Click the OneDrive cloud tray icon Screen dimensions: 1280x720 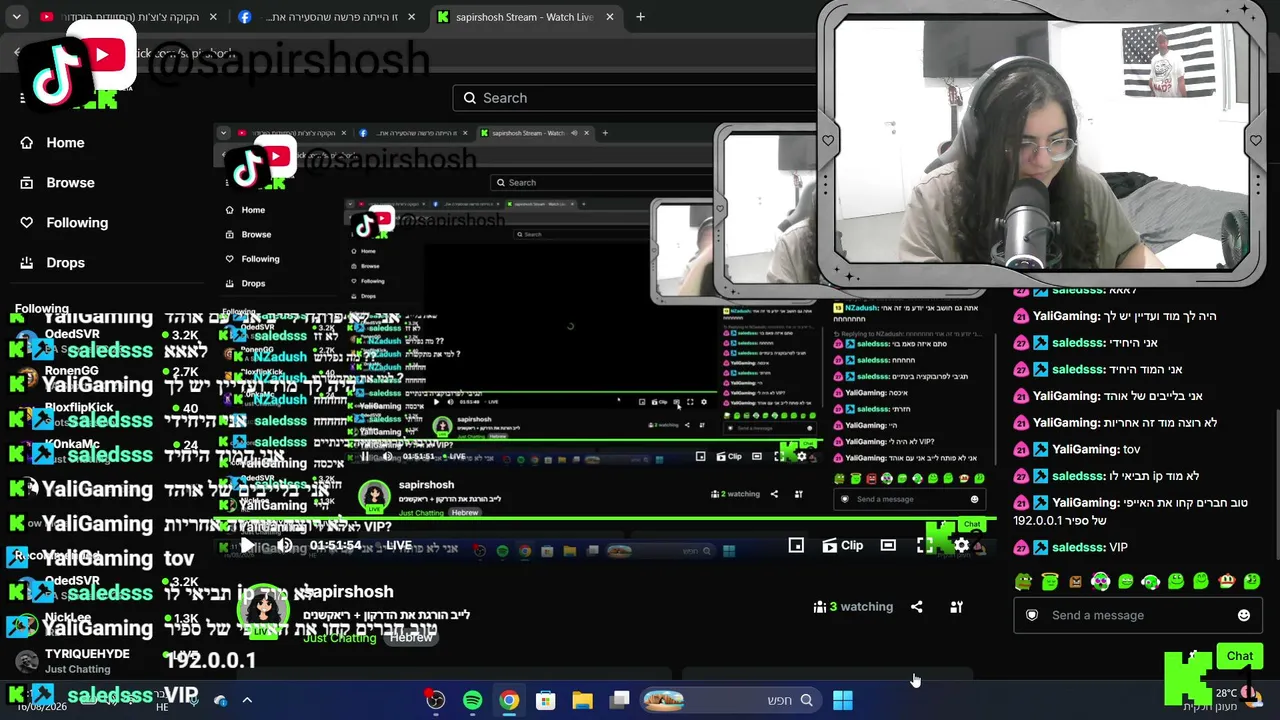coord(220,700)
